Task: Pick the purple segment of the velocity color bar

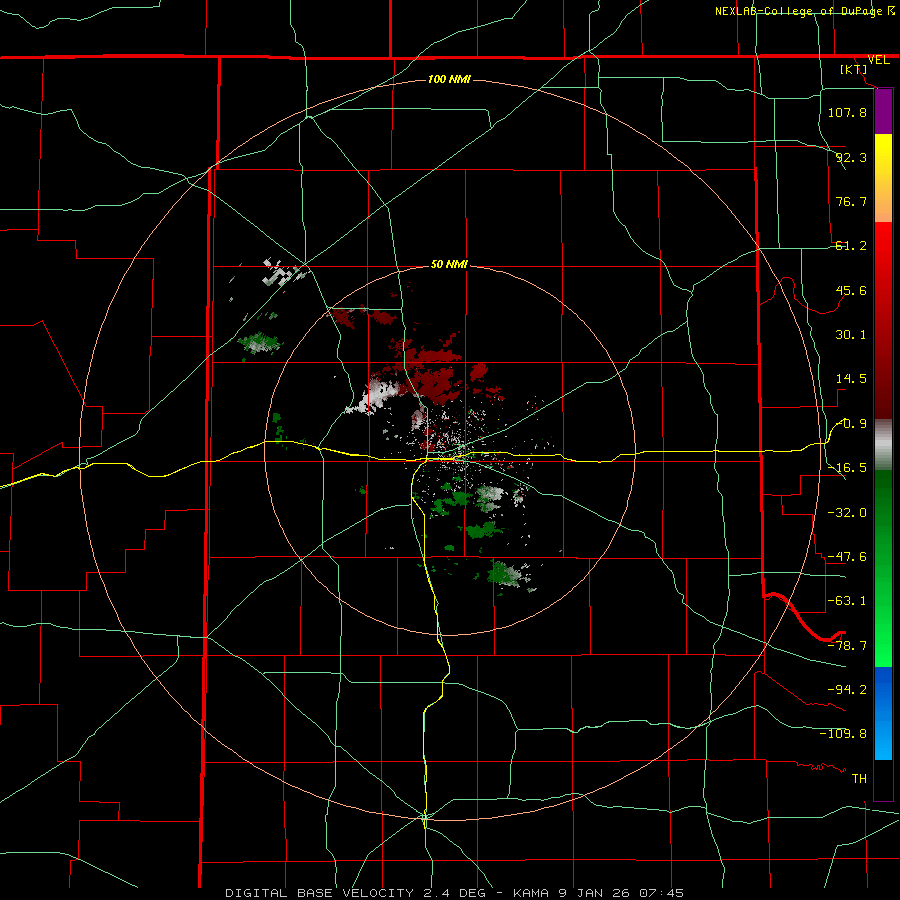Action: (x=883, y=111)
